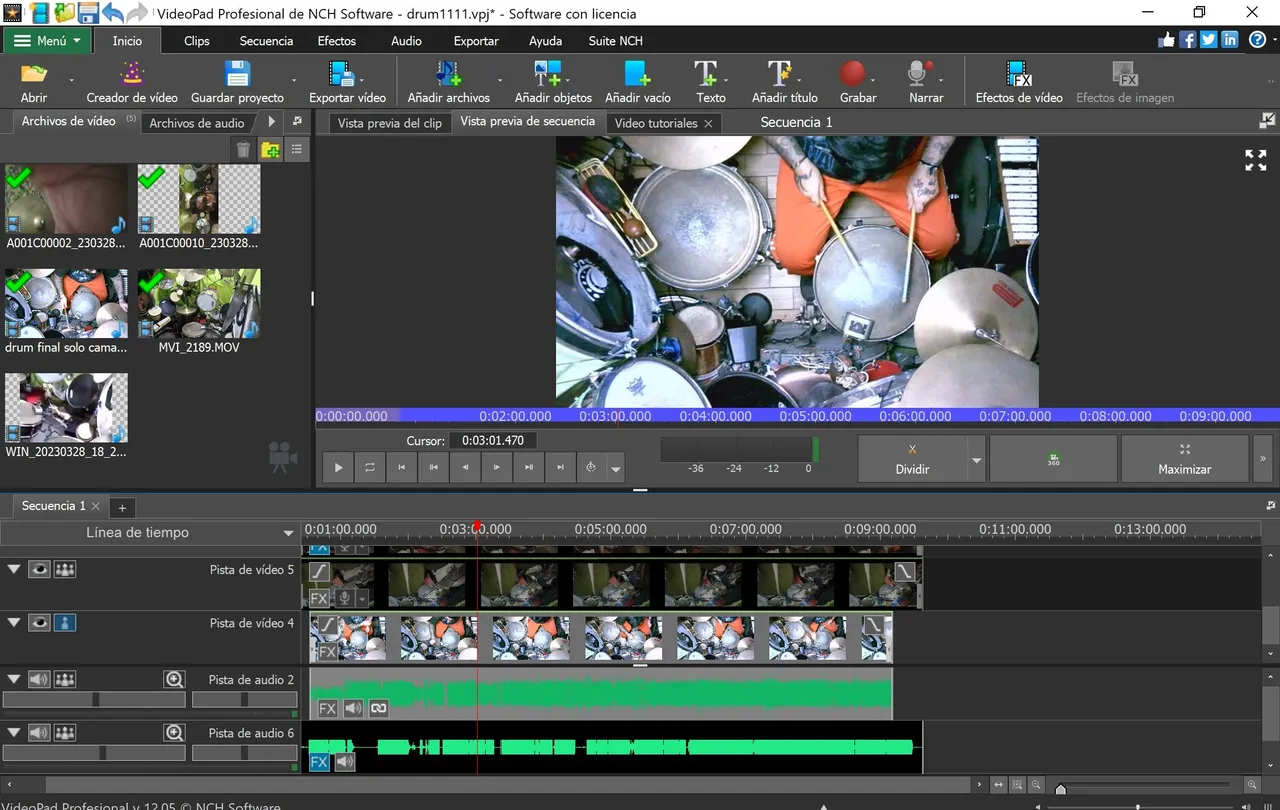This screenshot has width=1280, height=810.
Task: Switch to the Vista previa del clip tab
Action: 390,123
